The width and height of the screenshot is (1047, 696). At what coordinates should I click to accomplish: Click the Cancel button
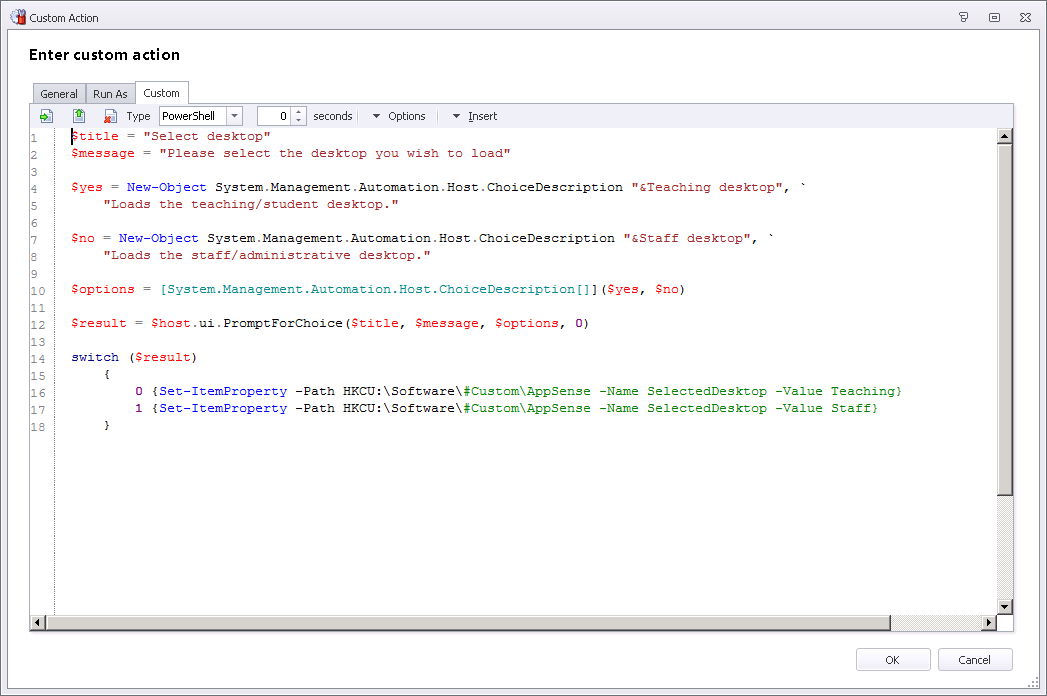click(975, 660)
